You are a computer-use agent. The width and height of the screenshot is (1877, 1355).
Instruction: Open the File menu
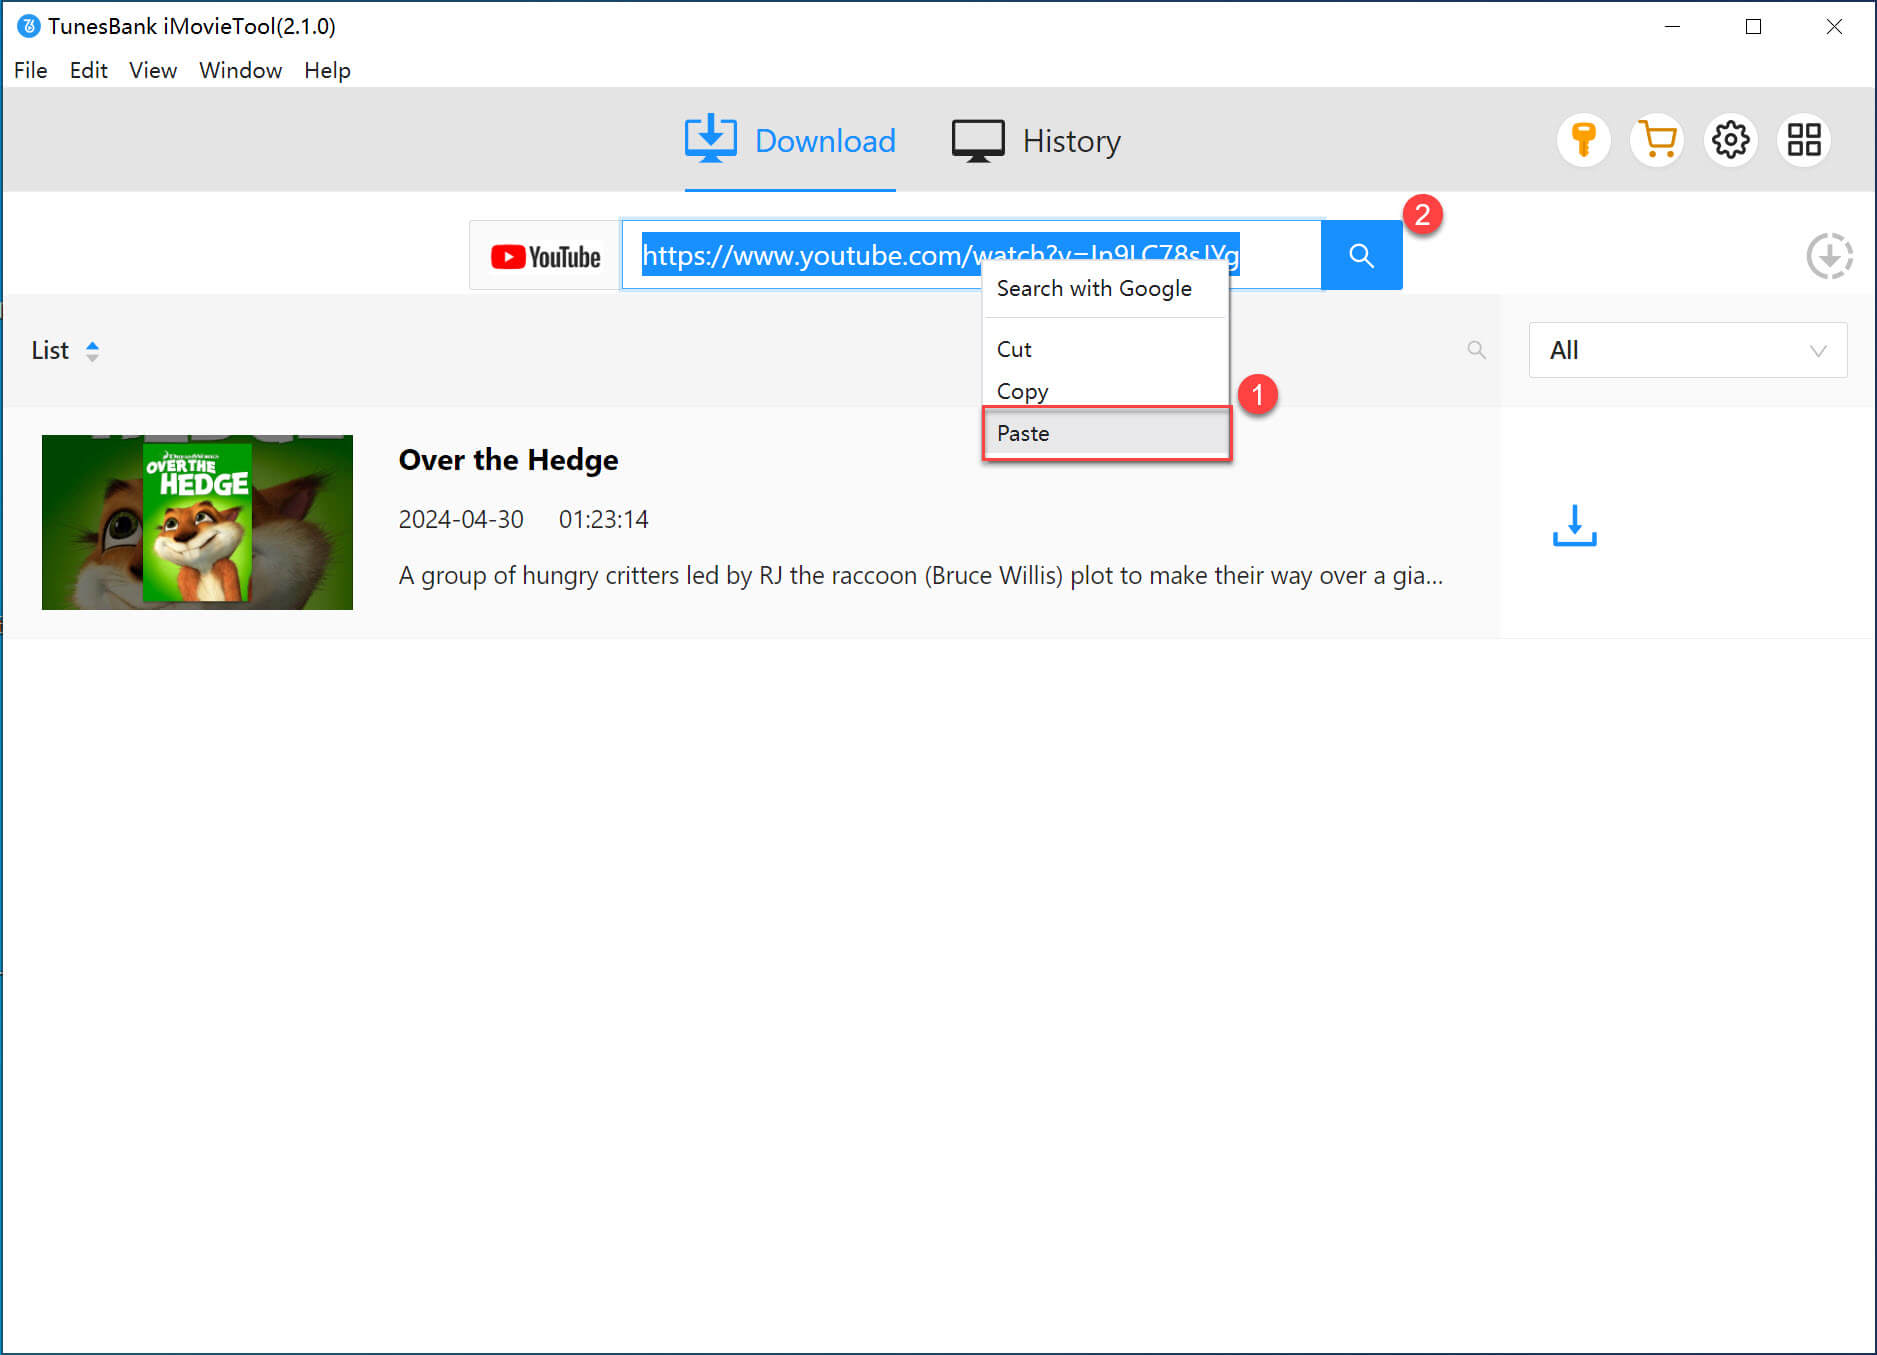[30, 70]
